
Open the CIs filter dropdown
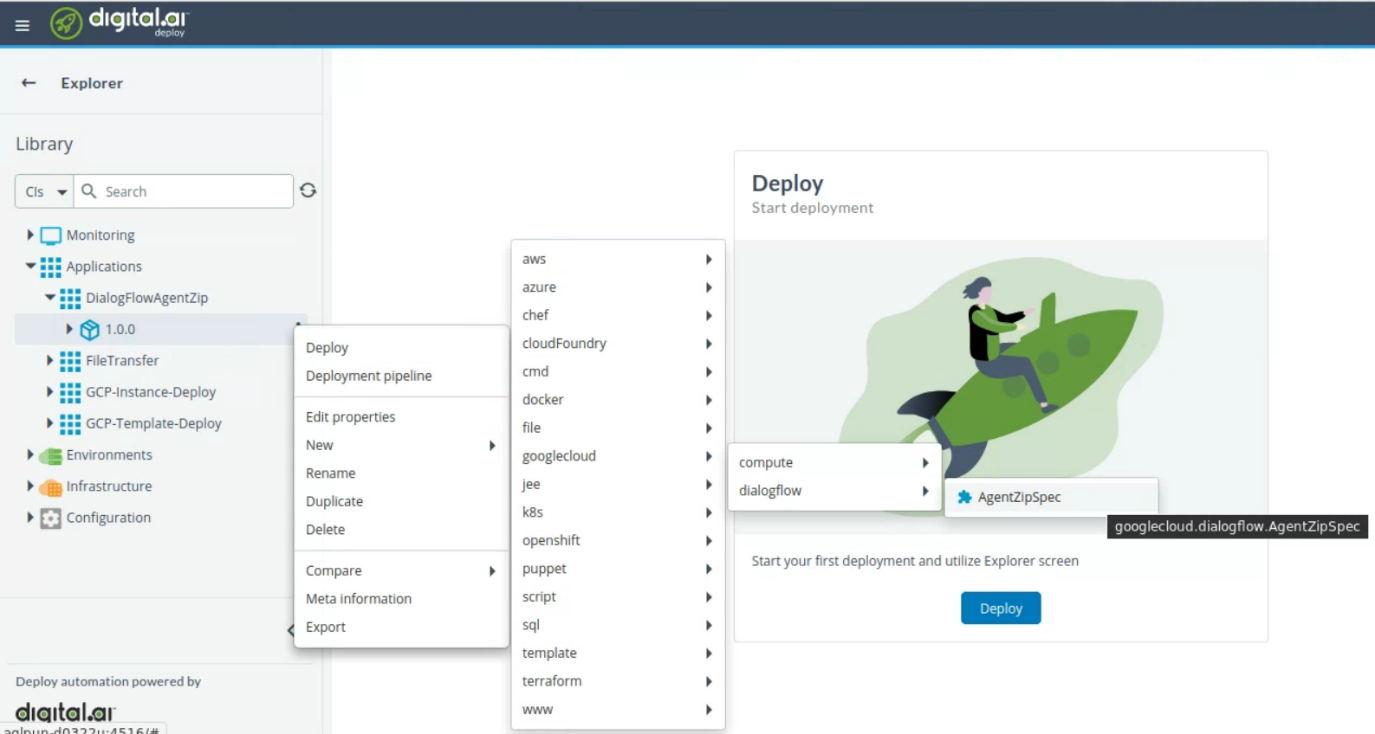tap(44, 191)
